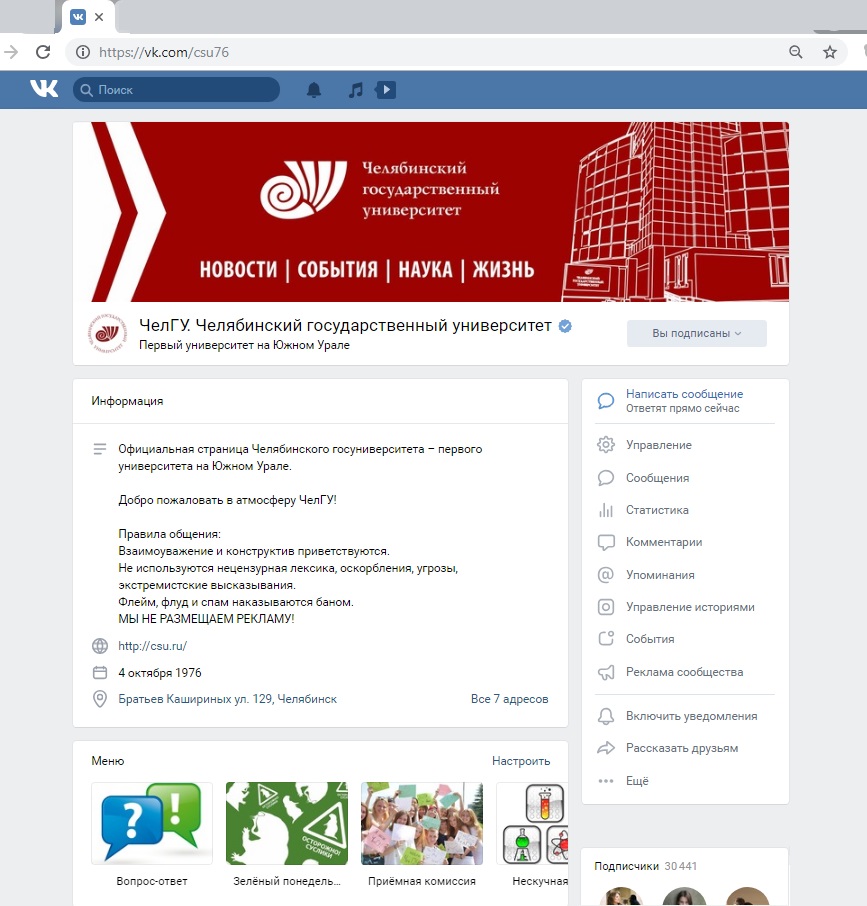Click the browser forward arrow
Screen dimensions: 867x906
[11, 52]
